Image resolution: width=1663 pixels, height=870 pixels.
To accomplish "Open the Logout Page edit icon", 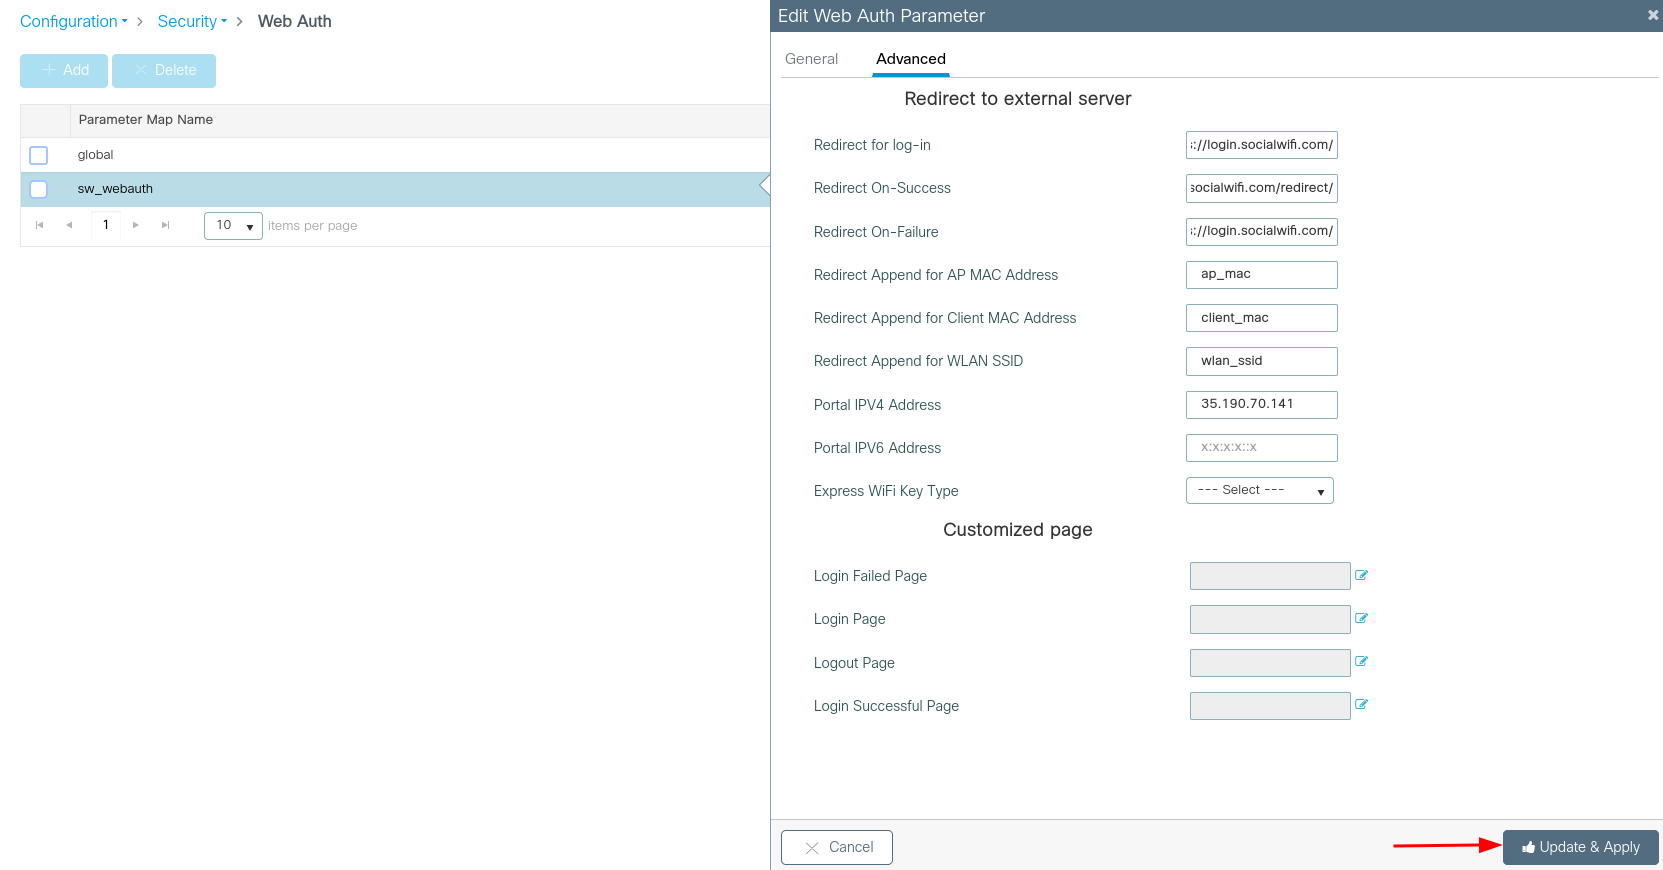I will pyautogui.click(x=1361, y=661).
